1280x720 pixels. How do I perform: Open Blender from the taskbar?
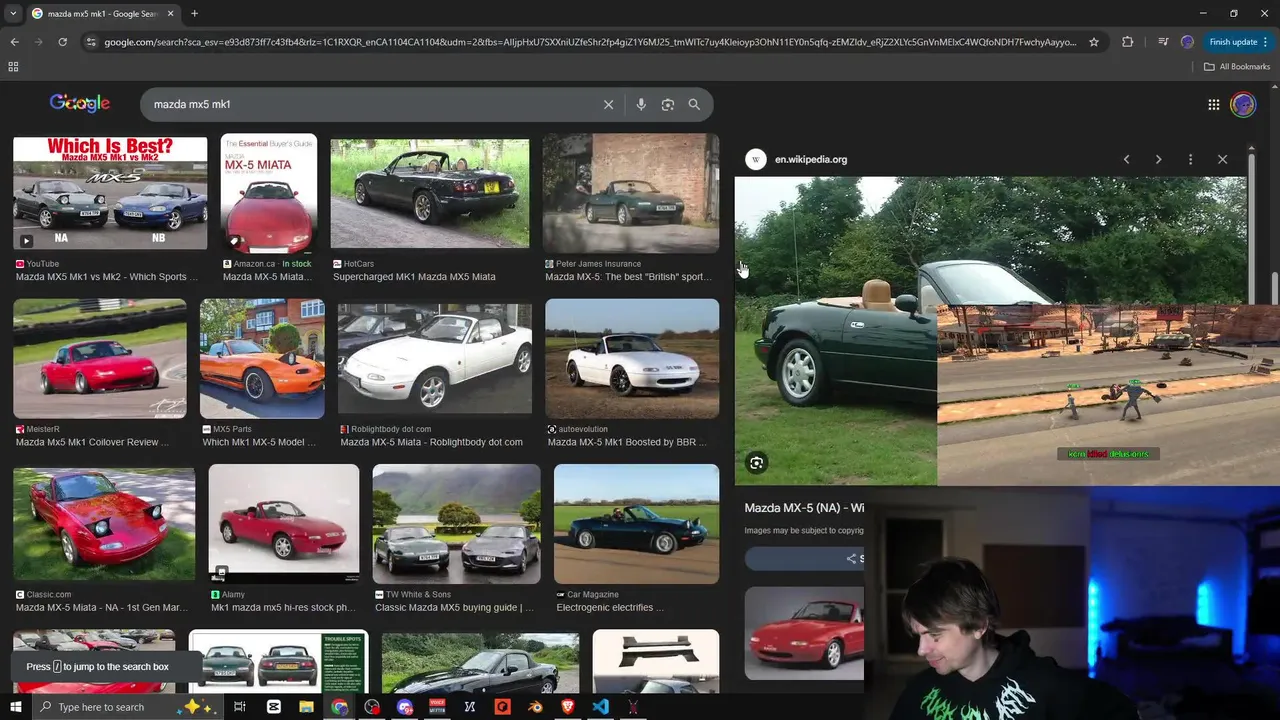click(x=535, y=707)
